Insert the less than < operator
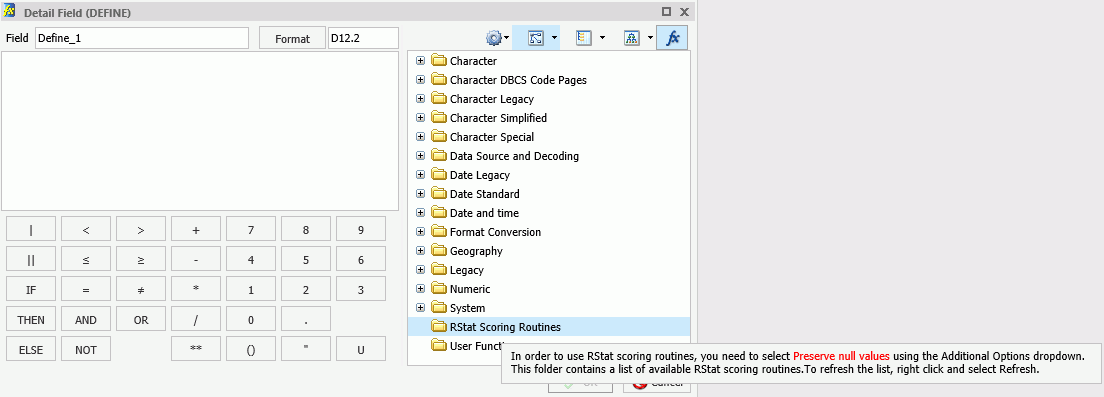This screenshot has width=1104, height=397. (86, 229)
